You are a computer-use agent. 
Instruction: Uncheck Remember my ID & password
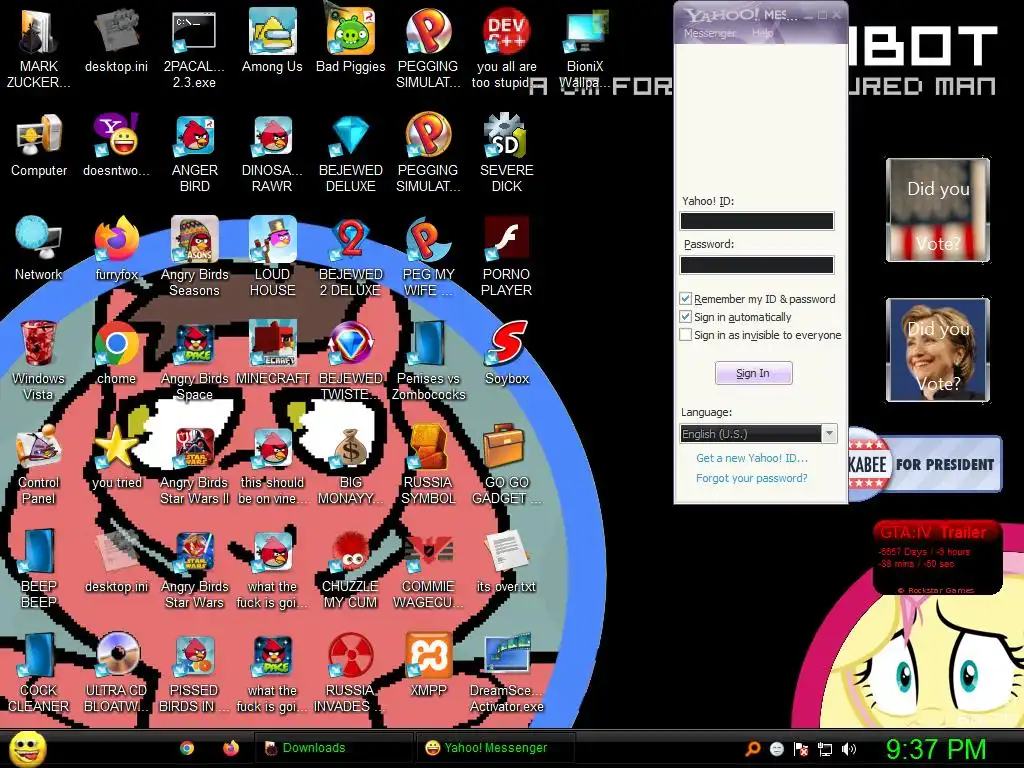[685, 299]
